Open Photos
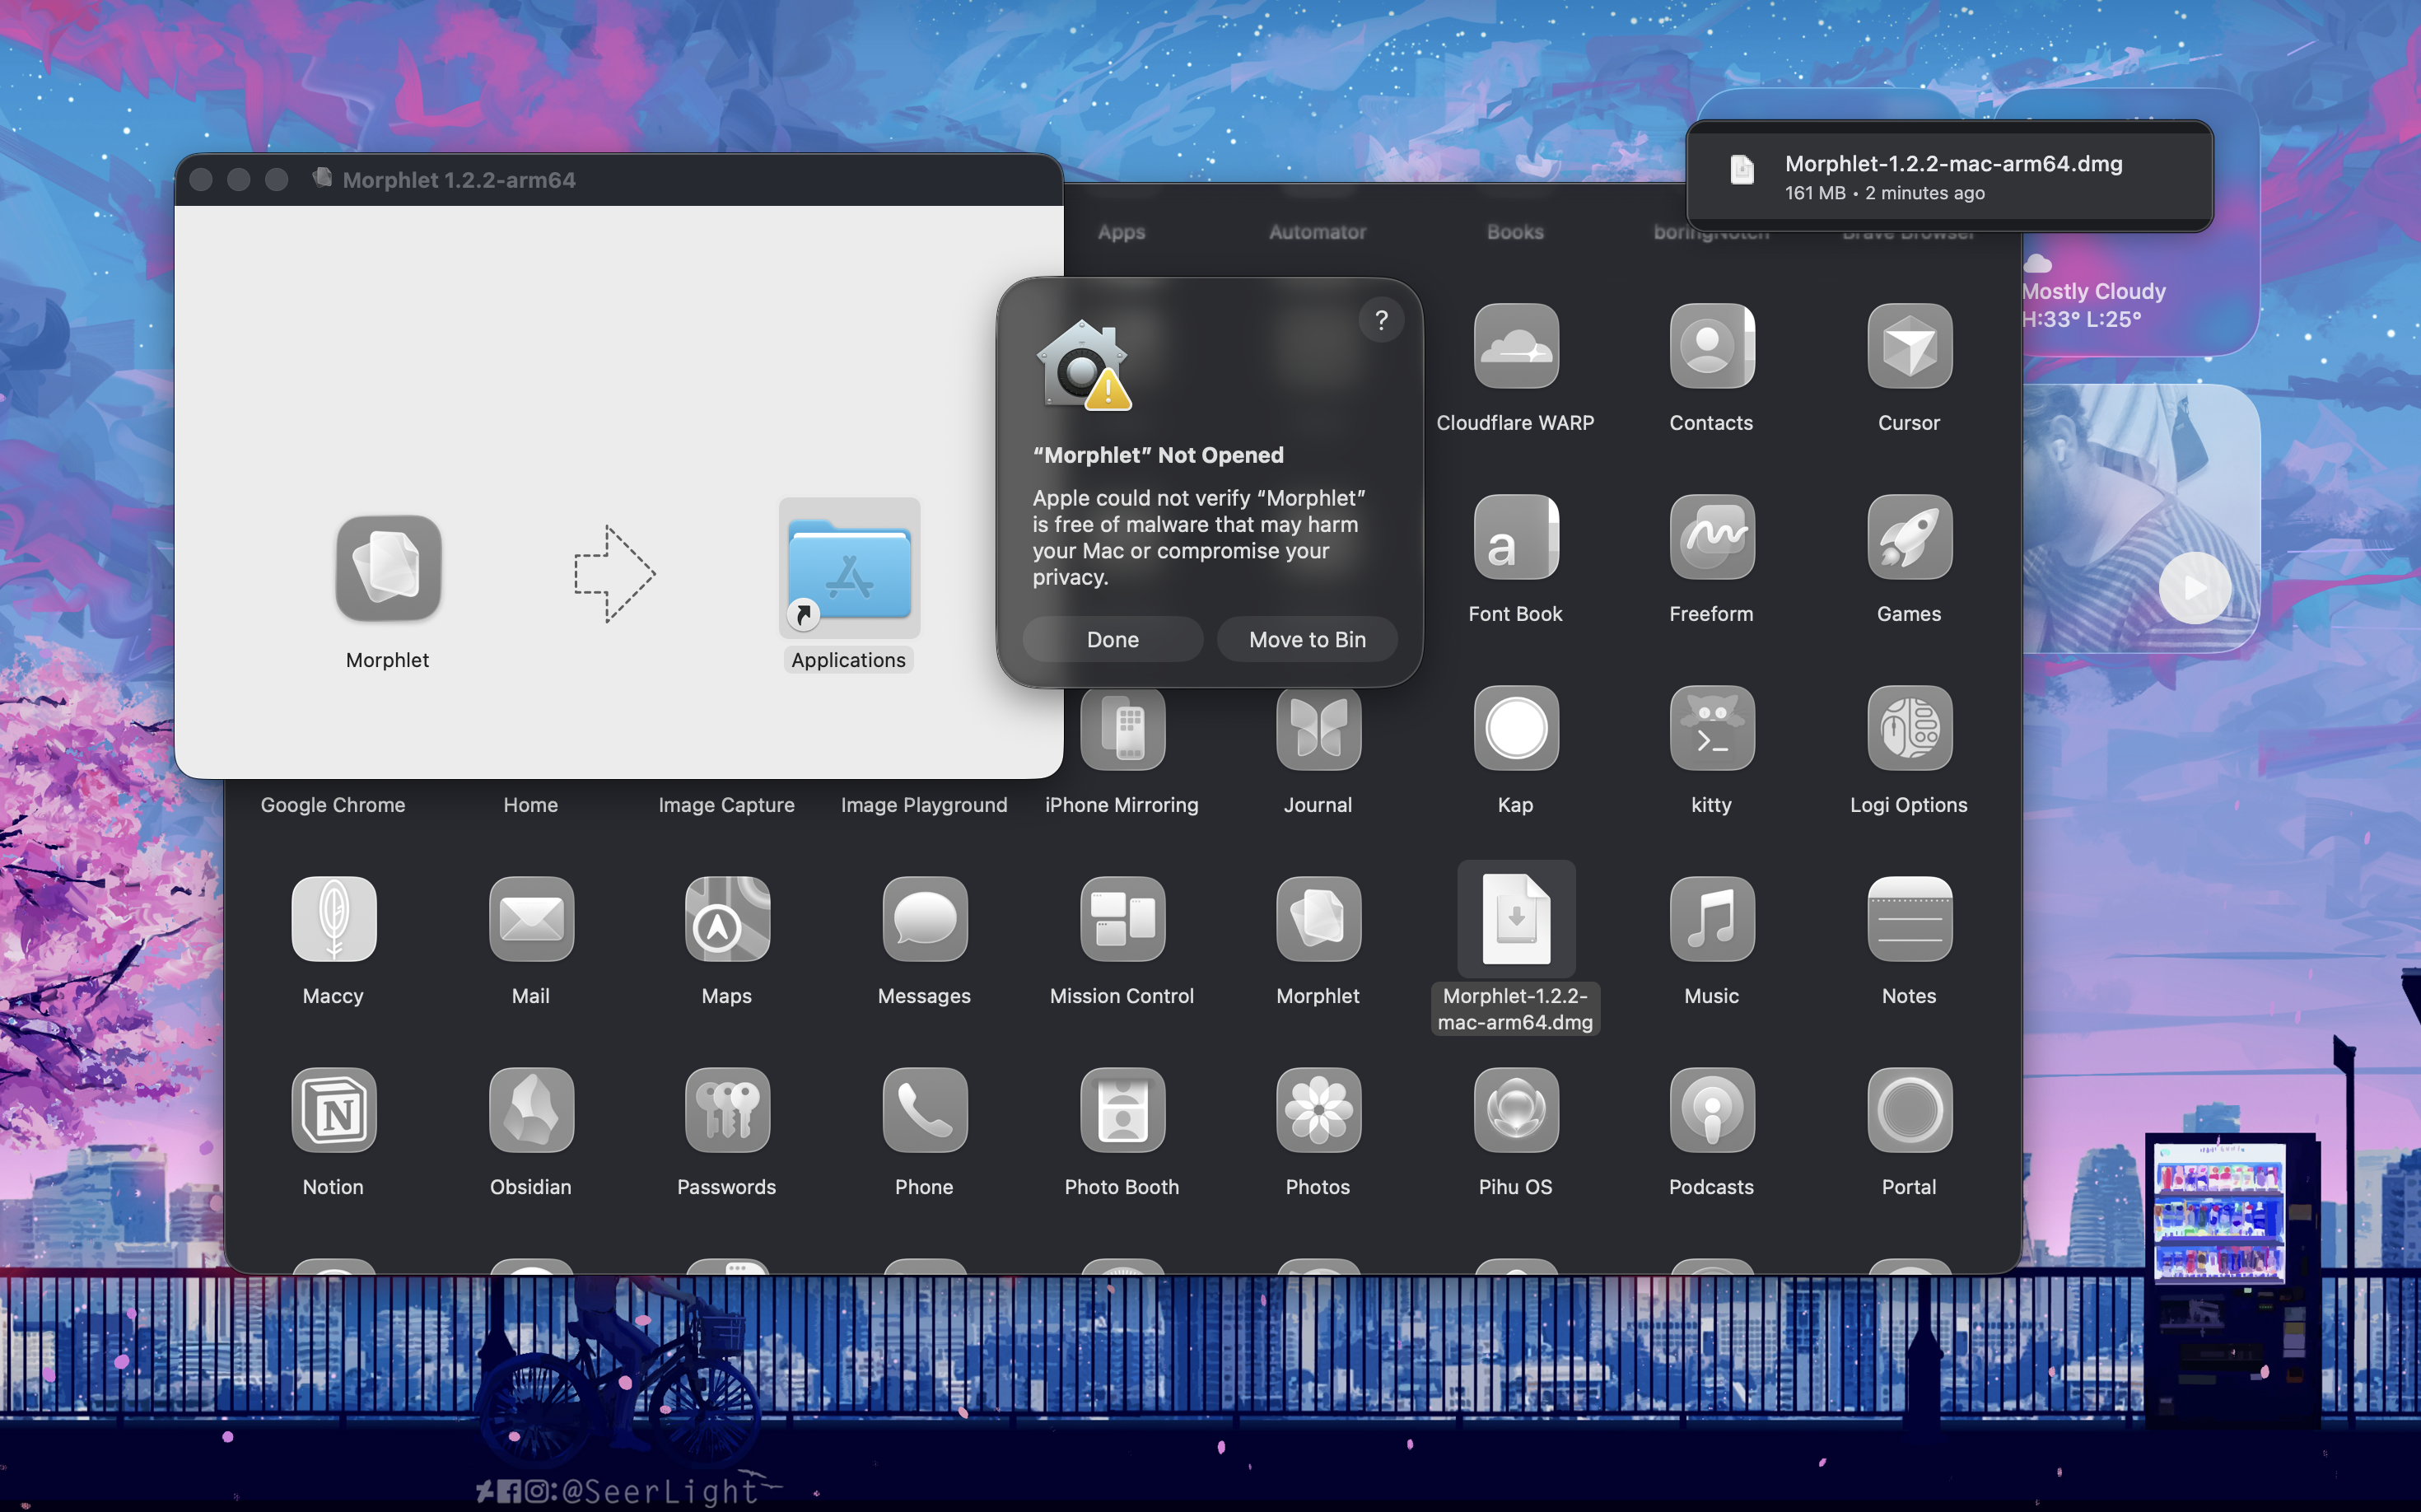The height and width of the screenshot is (1512, 2421). coord(1318,1110)
